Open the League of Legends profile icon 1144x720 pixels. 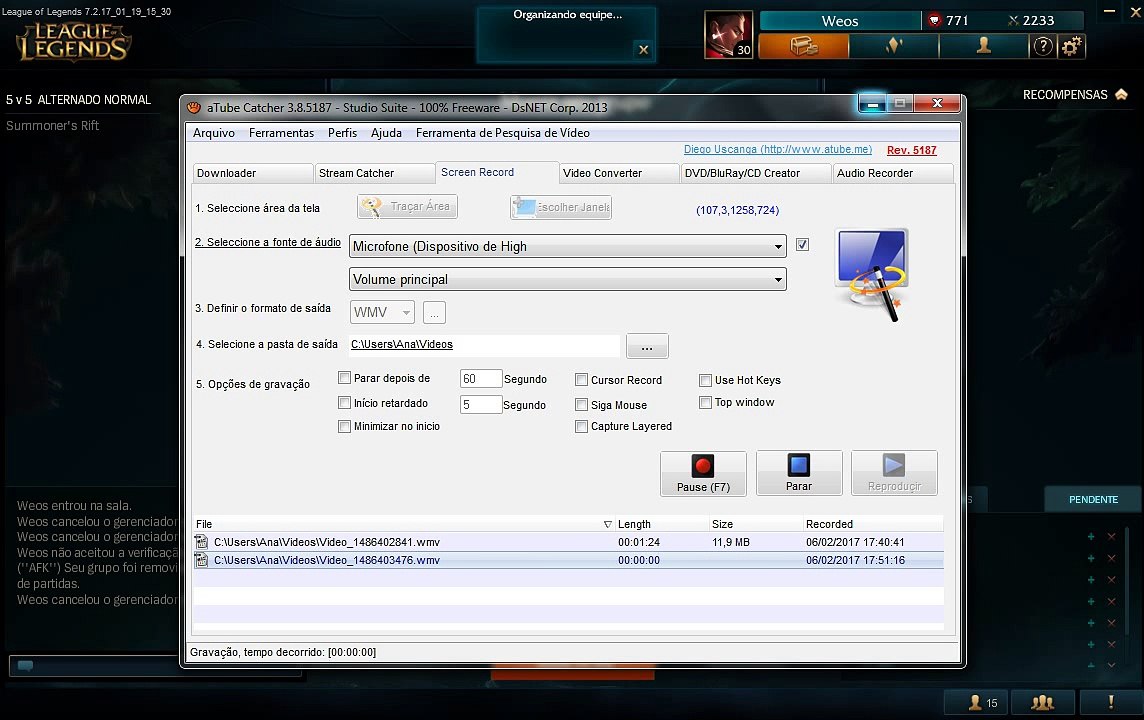(x=983, y=47)
